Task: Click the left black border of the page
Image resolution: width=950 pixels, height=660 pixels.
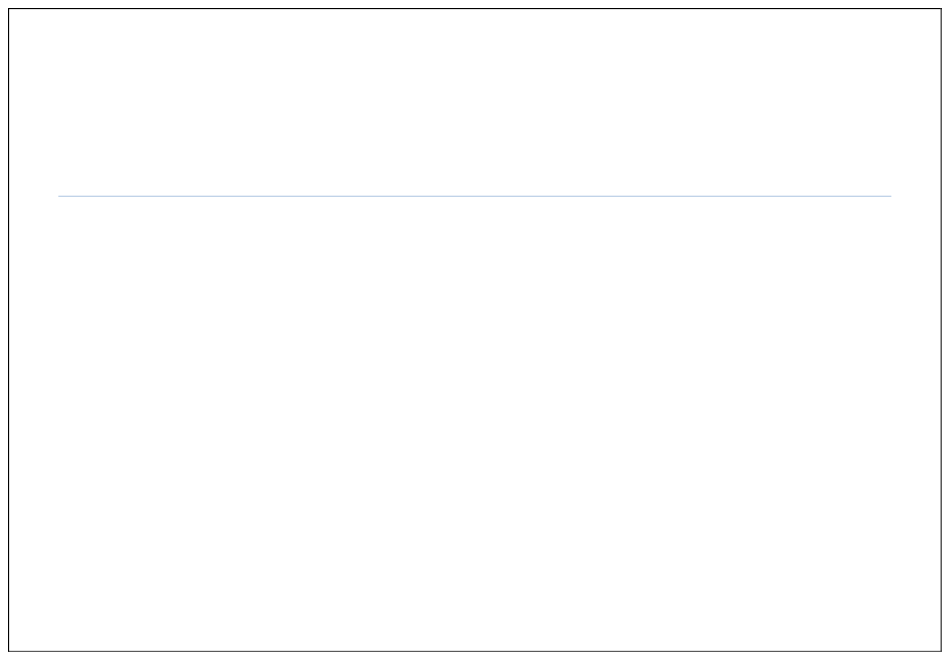Action: (x=8, y=330)
